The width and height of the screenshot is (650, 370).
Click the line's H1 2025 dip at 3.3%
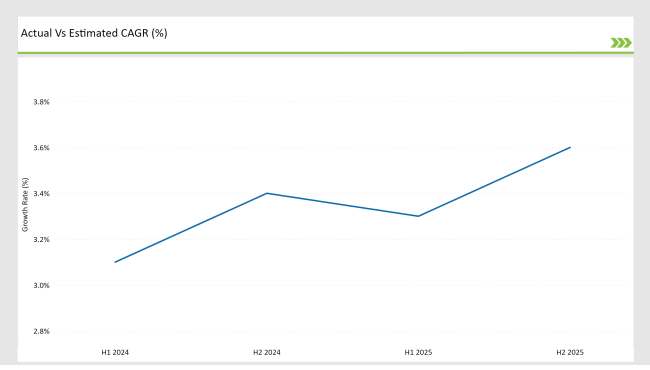point(418,216)
